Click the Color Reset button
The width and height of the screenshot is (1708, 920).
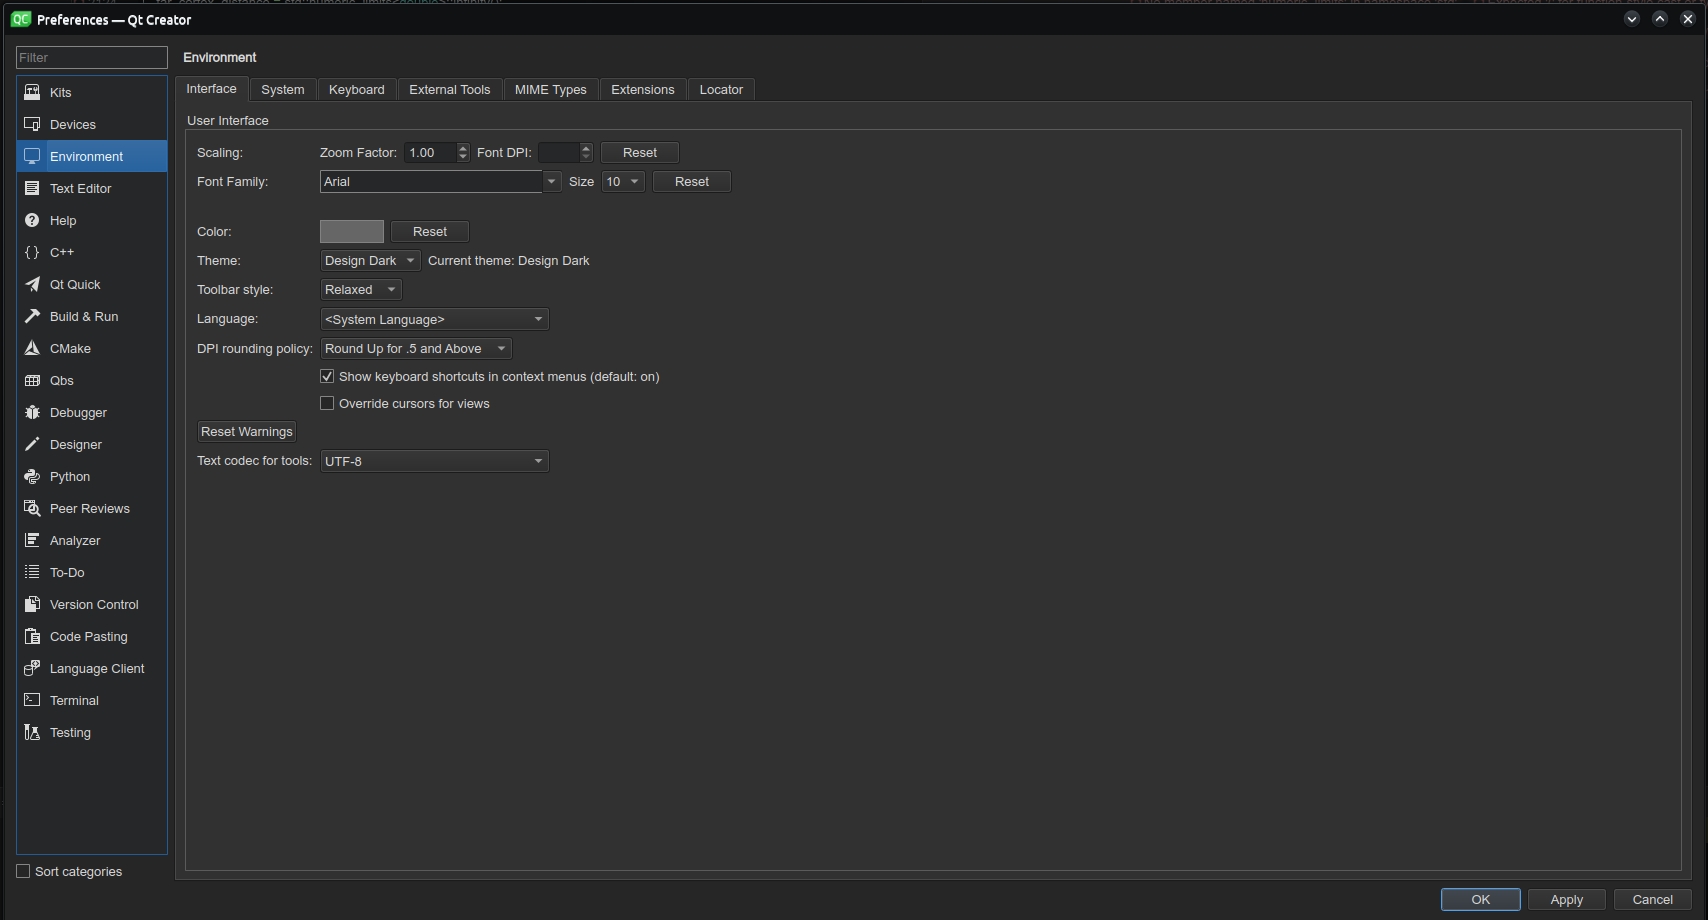pyautogui.click(x=430, y=231)
